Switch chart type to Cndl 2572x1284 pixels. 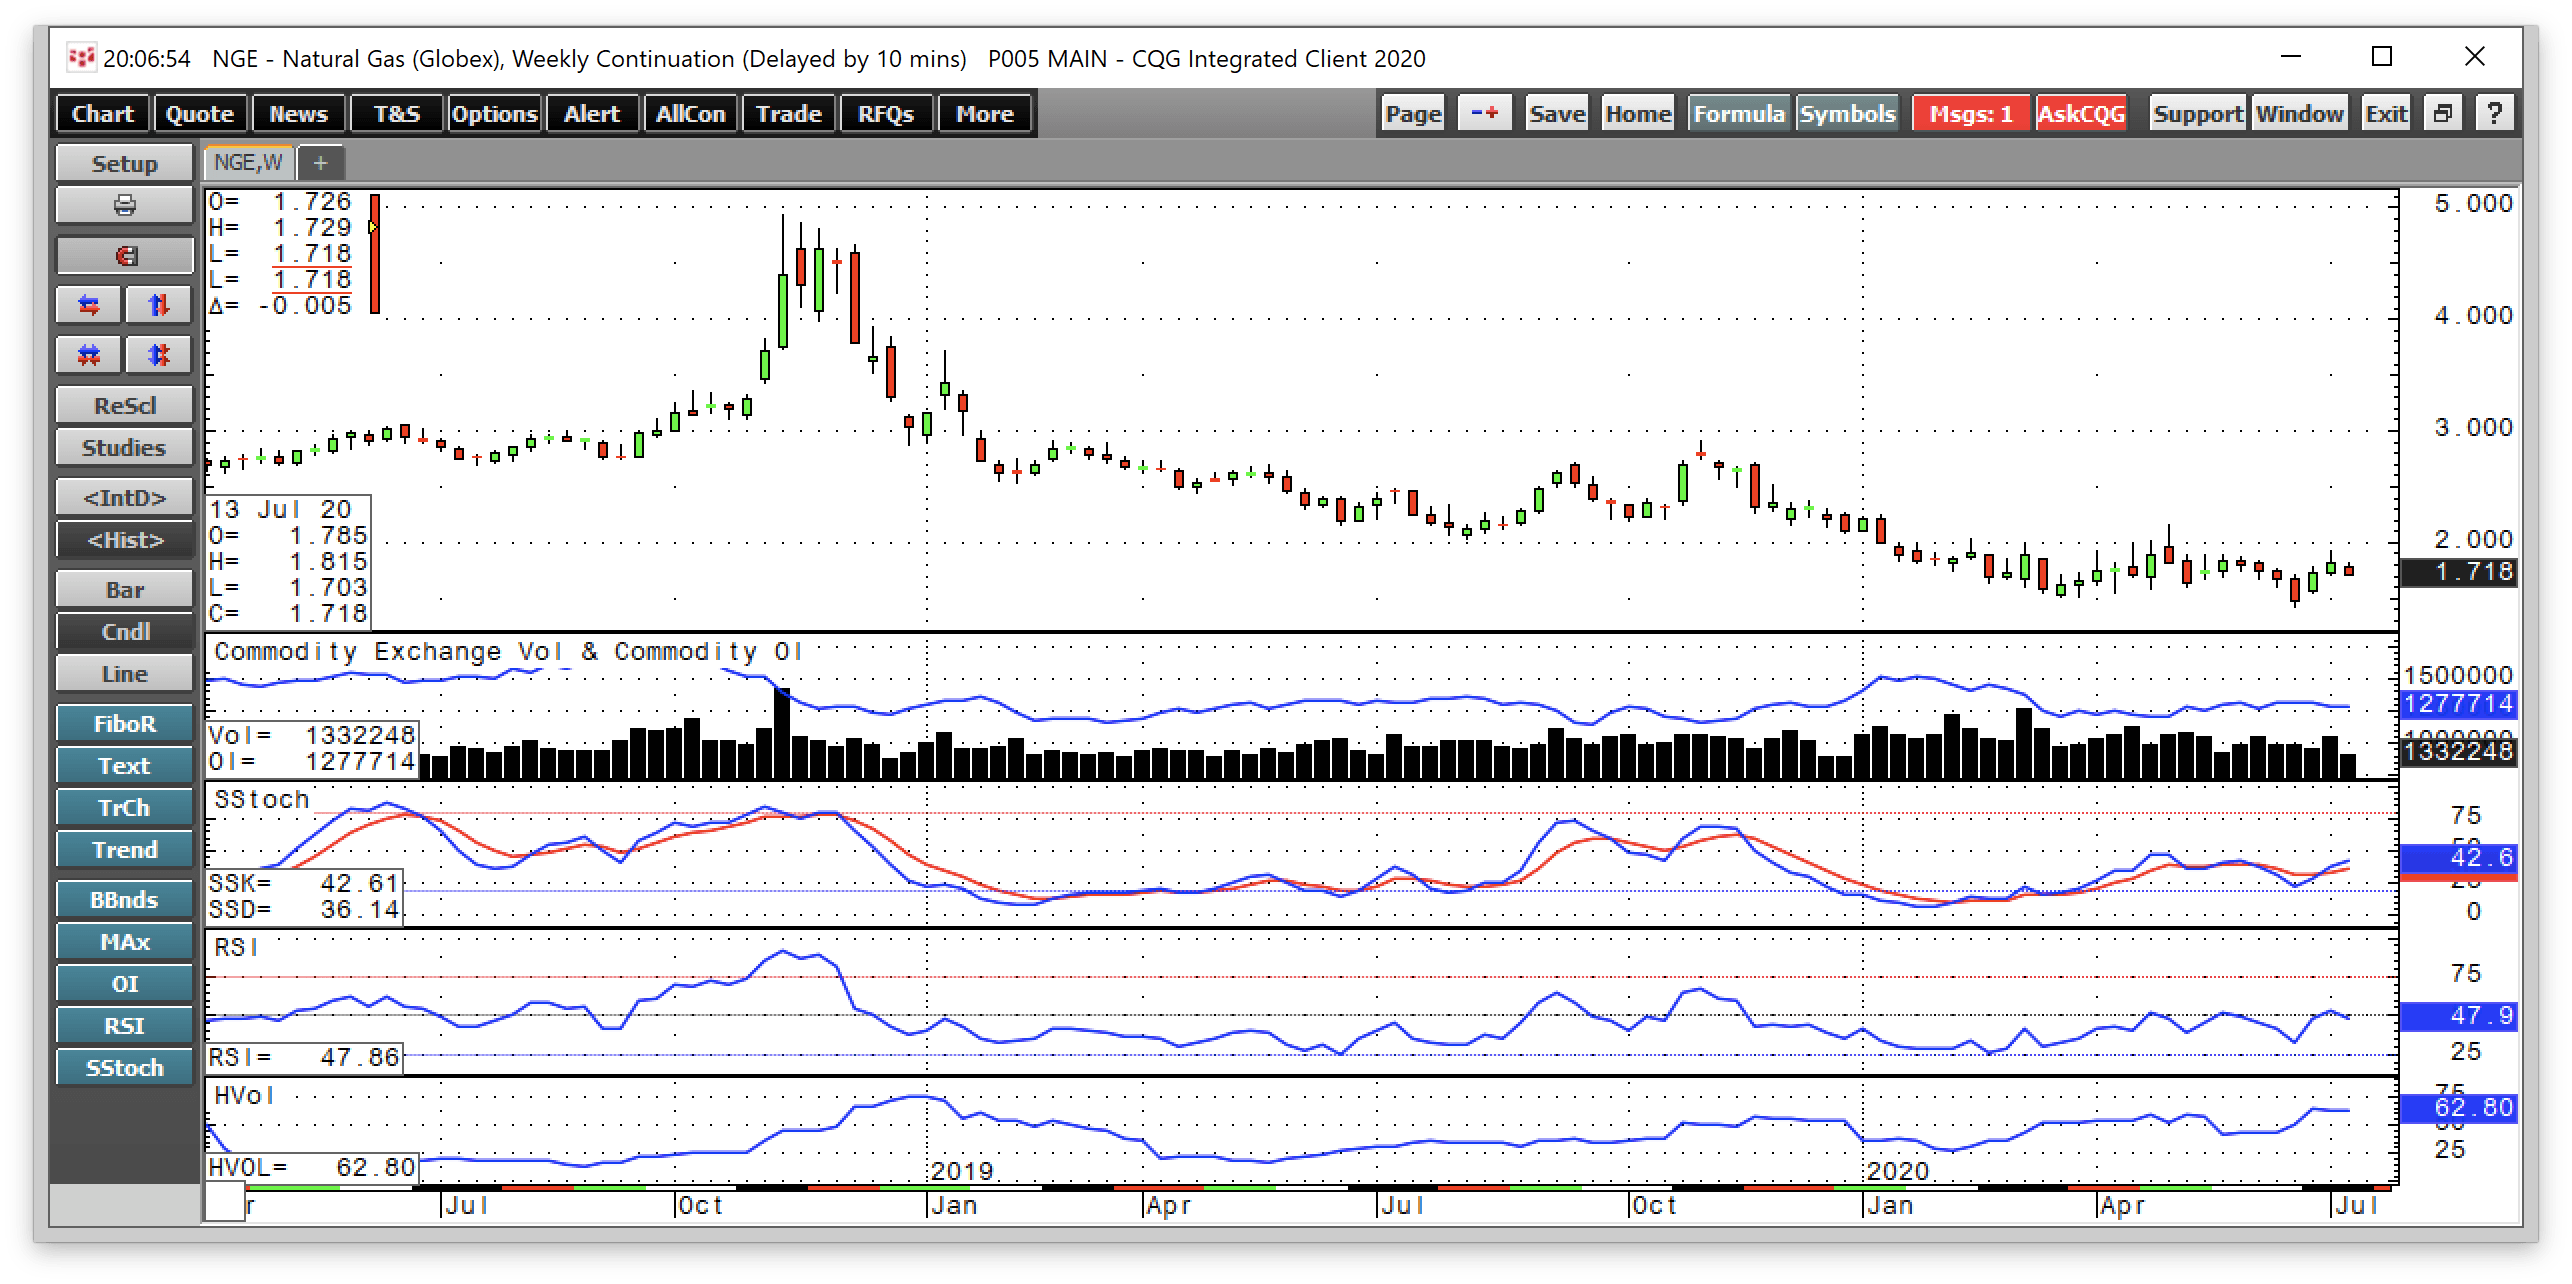pos(124,631)
